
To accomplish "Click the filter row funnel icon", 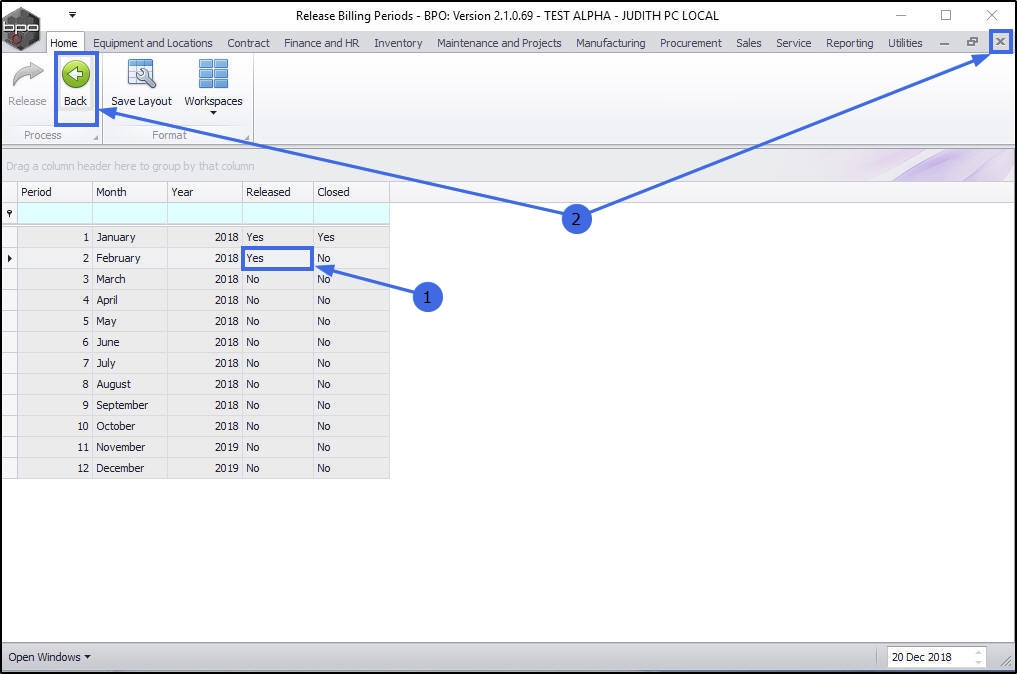I will [x=10, y=213].
